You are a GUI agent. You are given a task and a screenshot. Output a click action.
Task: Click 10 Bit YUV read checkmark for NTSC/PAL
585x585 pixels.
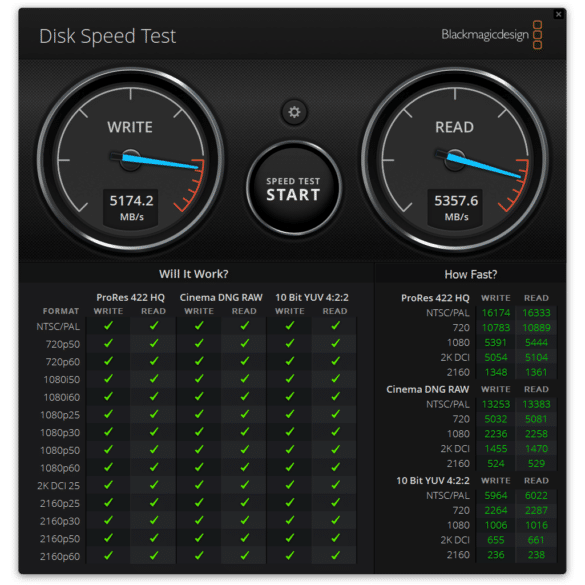click(335, 326)
